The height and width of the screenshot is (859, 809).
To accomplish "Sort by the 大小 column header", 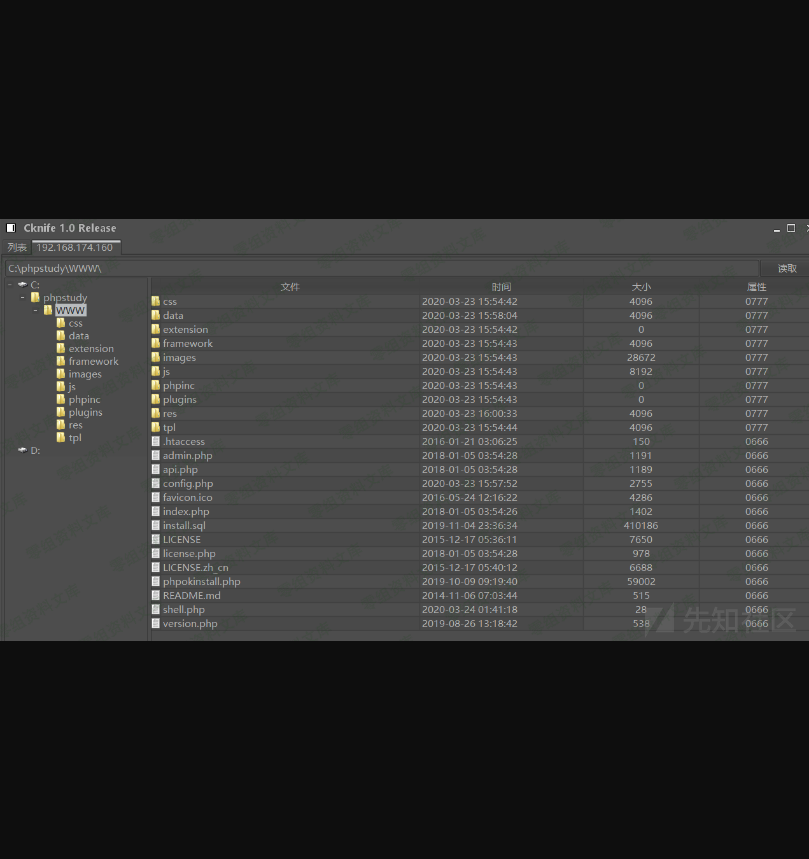I will [x=641, y=287].
